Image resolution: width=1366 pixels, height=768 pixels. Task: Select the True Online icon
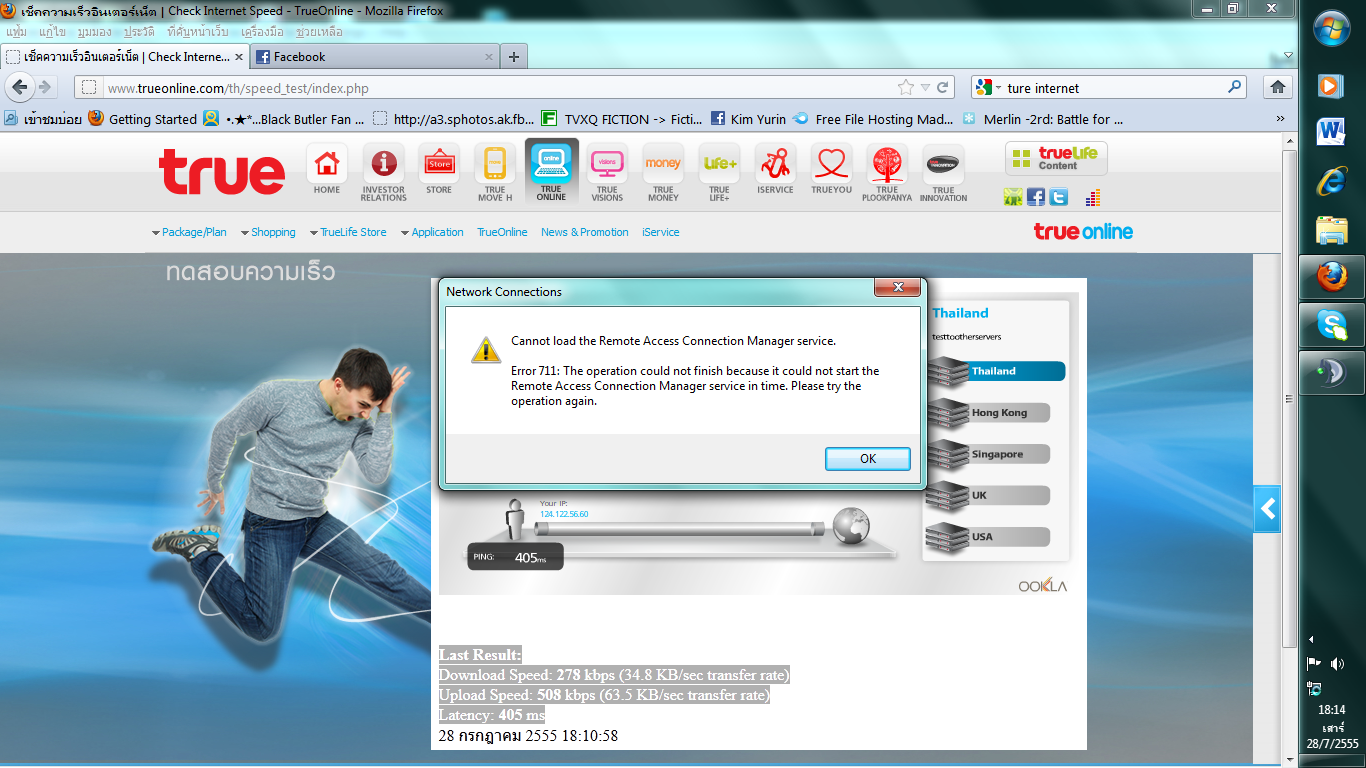click(551, 173)
